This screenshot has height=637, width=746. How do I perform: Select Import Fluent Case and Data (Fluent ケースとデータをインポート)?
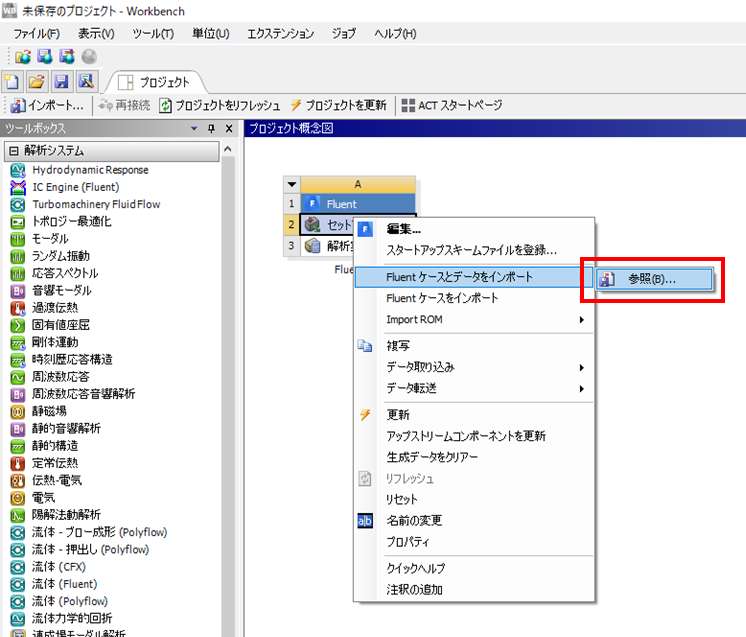tap(474, 277)
